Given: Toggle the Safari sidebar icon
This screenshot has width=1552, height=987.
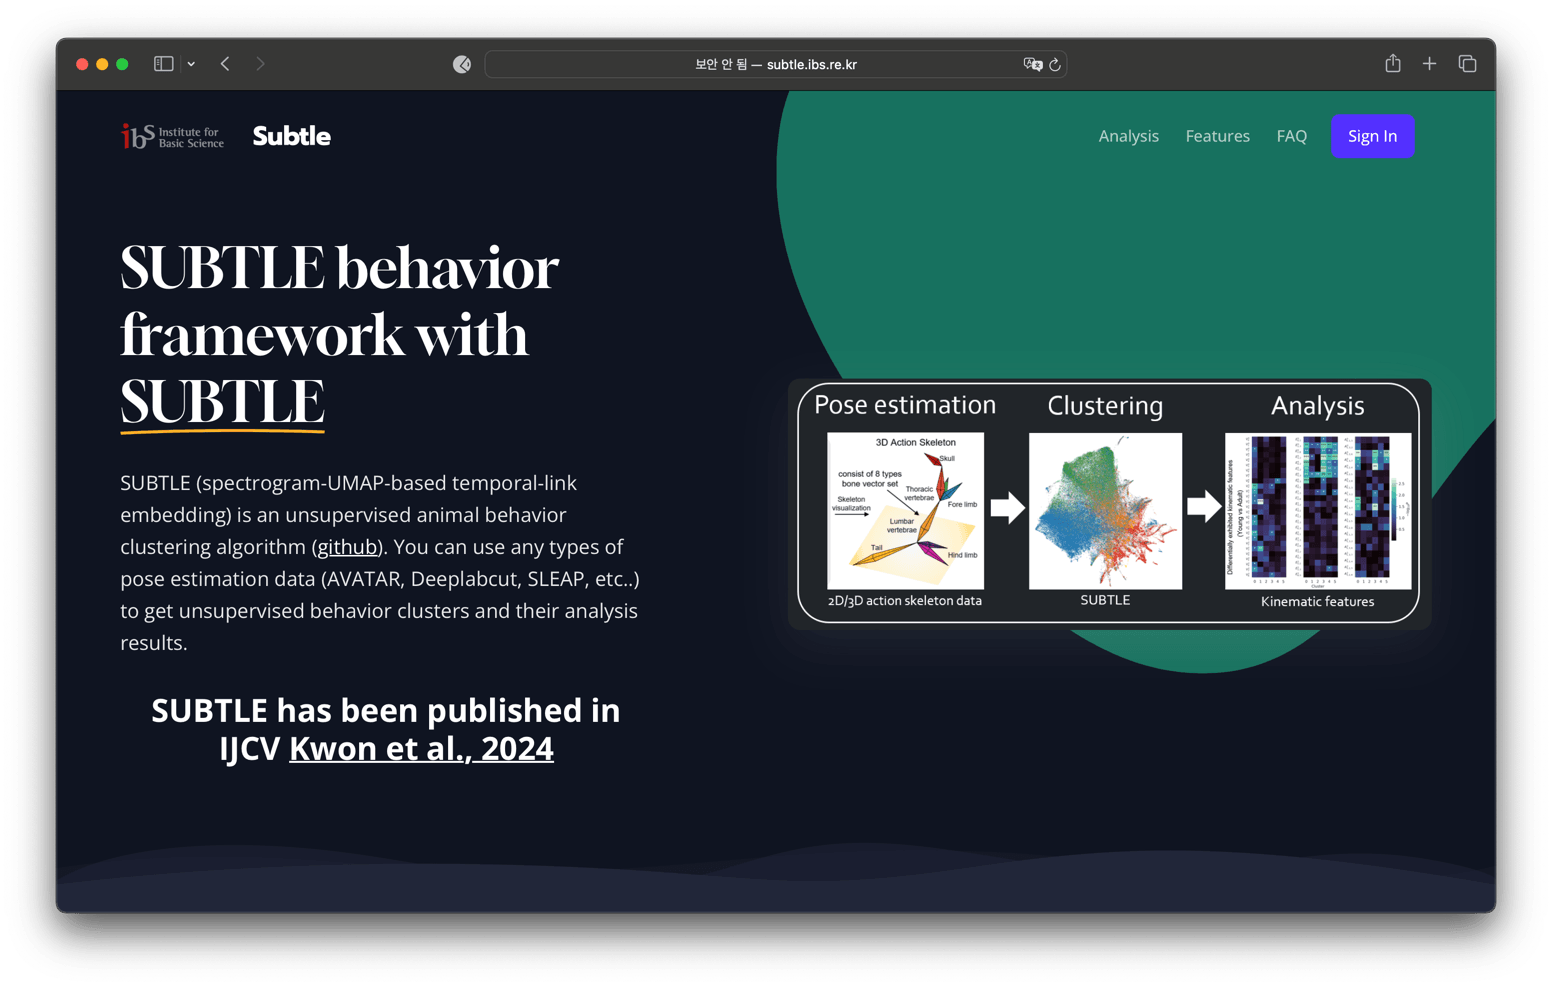Looking at the screenshot, I should click(x=164, y=64).
